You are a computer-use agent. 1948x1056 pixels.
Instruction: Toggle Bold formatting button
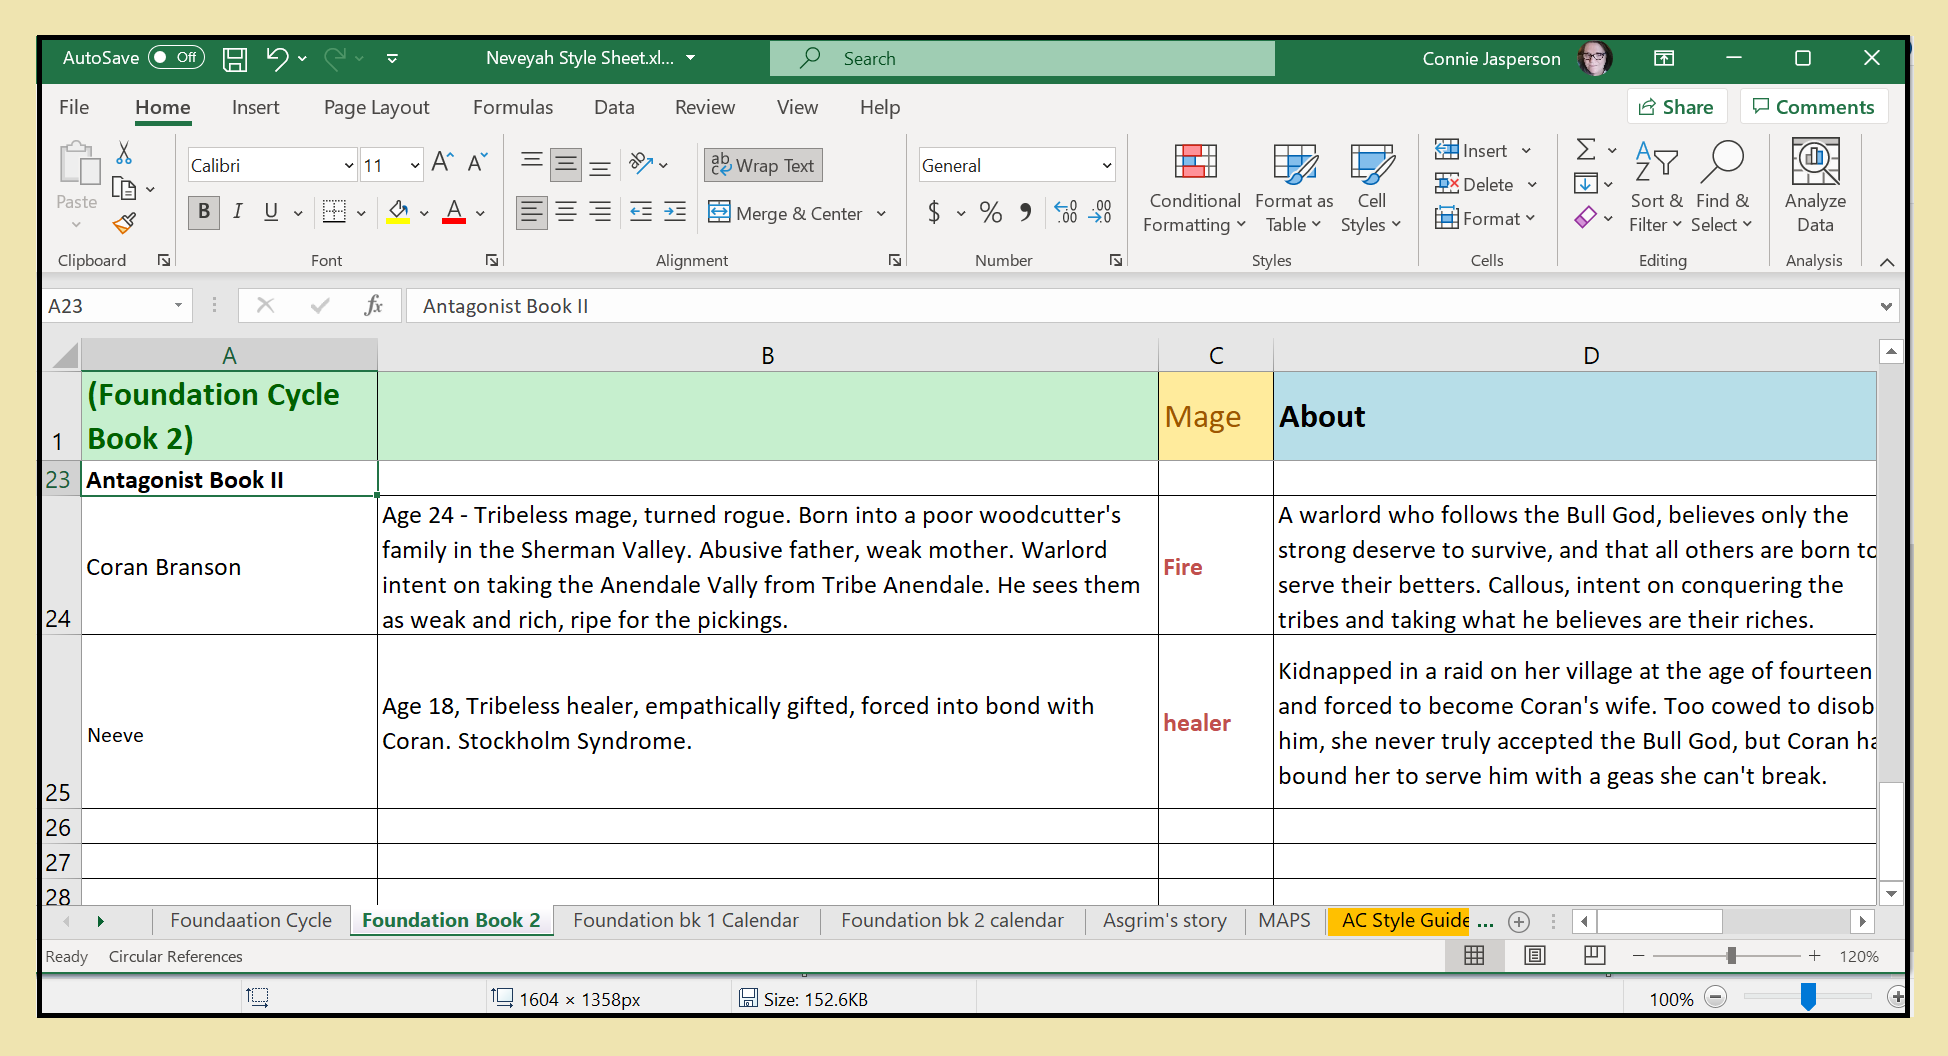[204, 212]
